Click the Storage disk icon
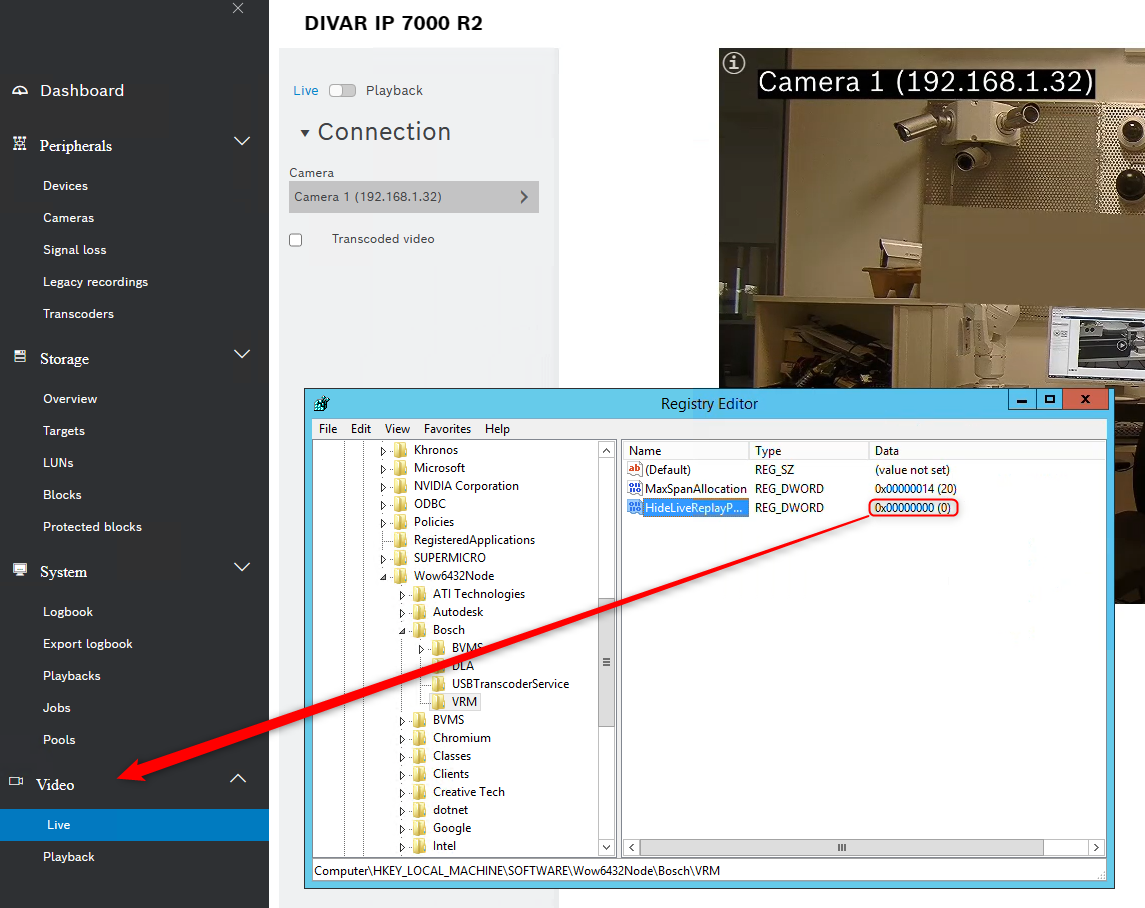Image resolution: width=1145 pixels, height=908 pixels. 20,356
